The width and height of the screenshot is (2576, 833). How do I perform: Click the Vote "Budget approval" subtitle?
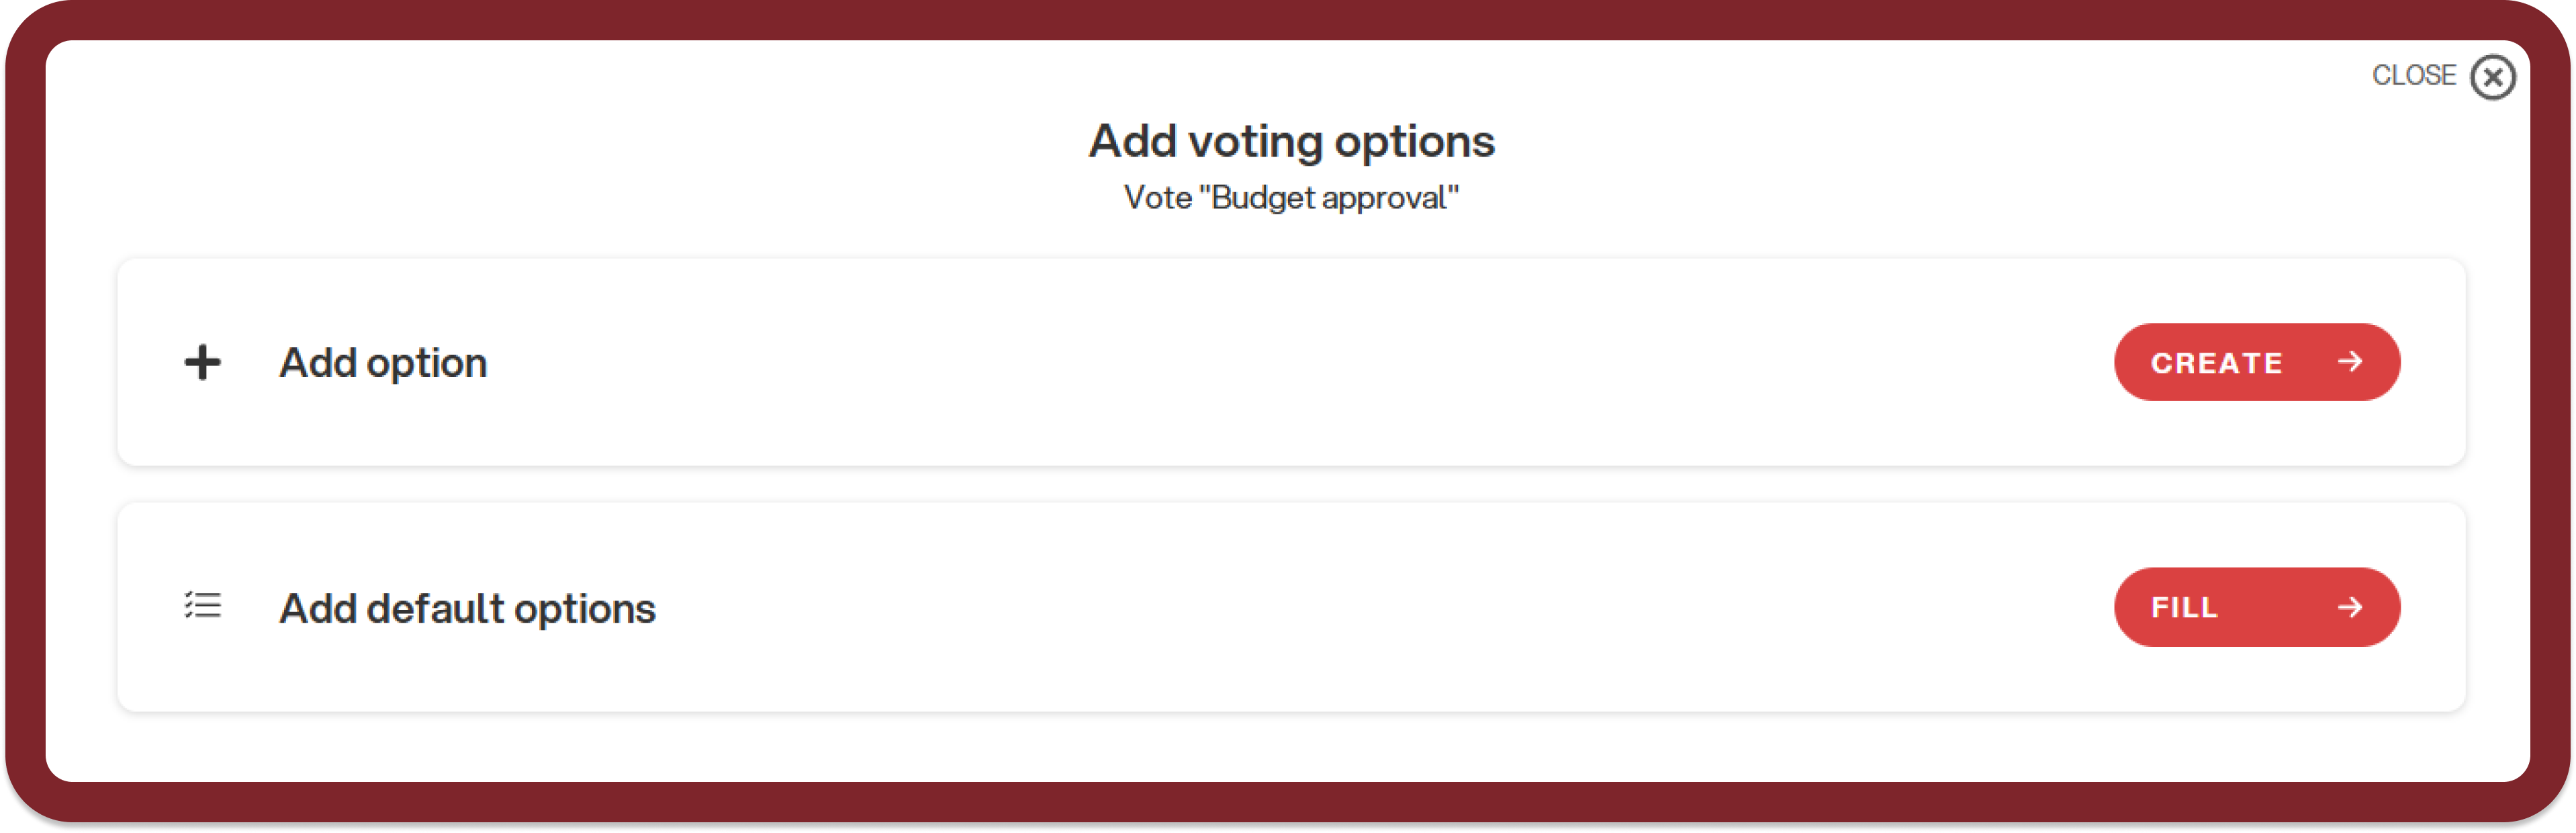coord(1291,198)
